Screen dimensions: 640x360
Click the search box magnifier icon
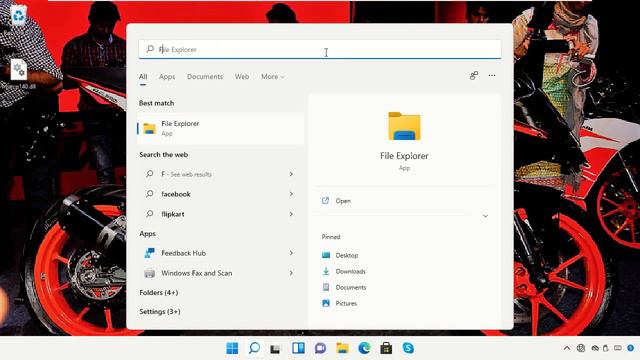tap(150, 49)
